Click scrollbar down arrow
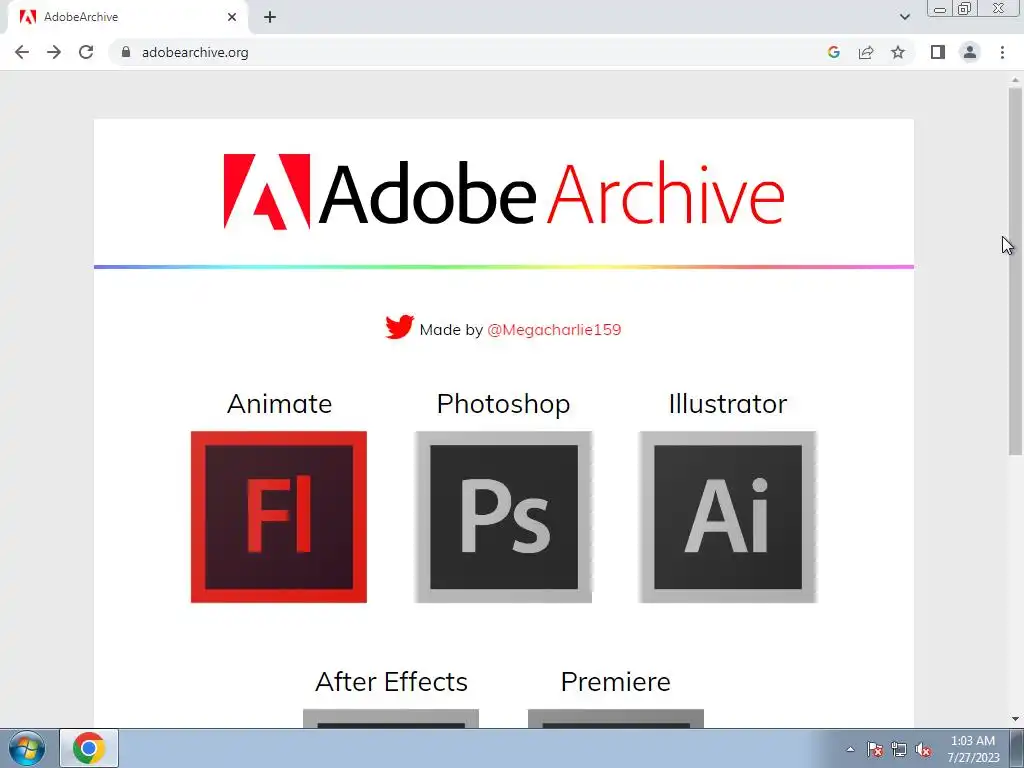This screenshot has height=768, width=1024. 1015,719
